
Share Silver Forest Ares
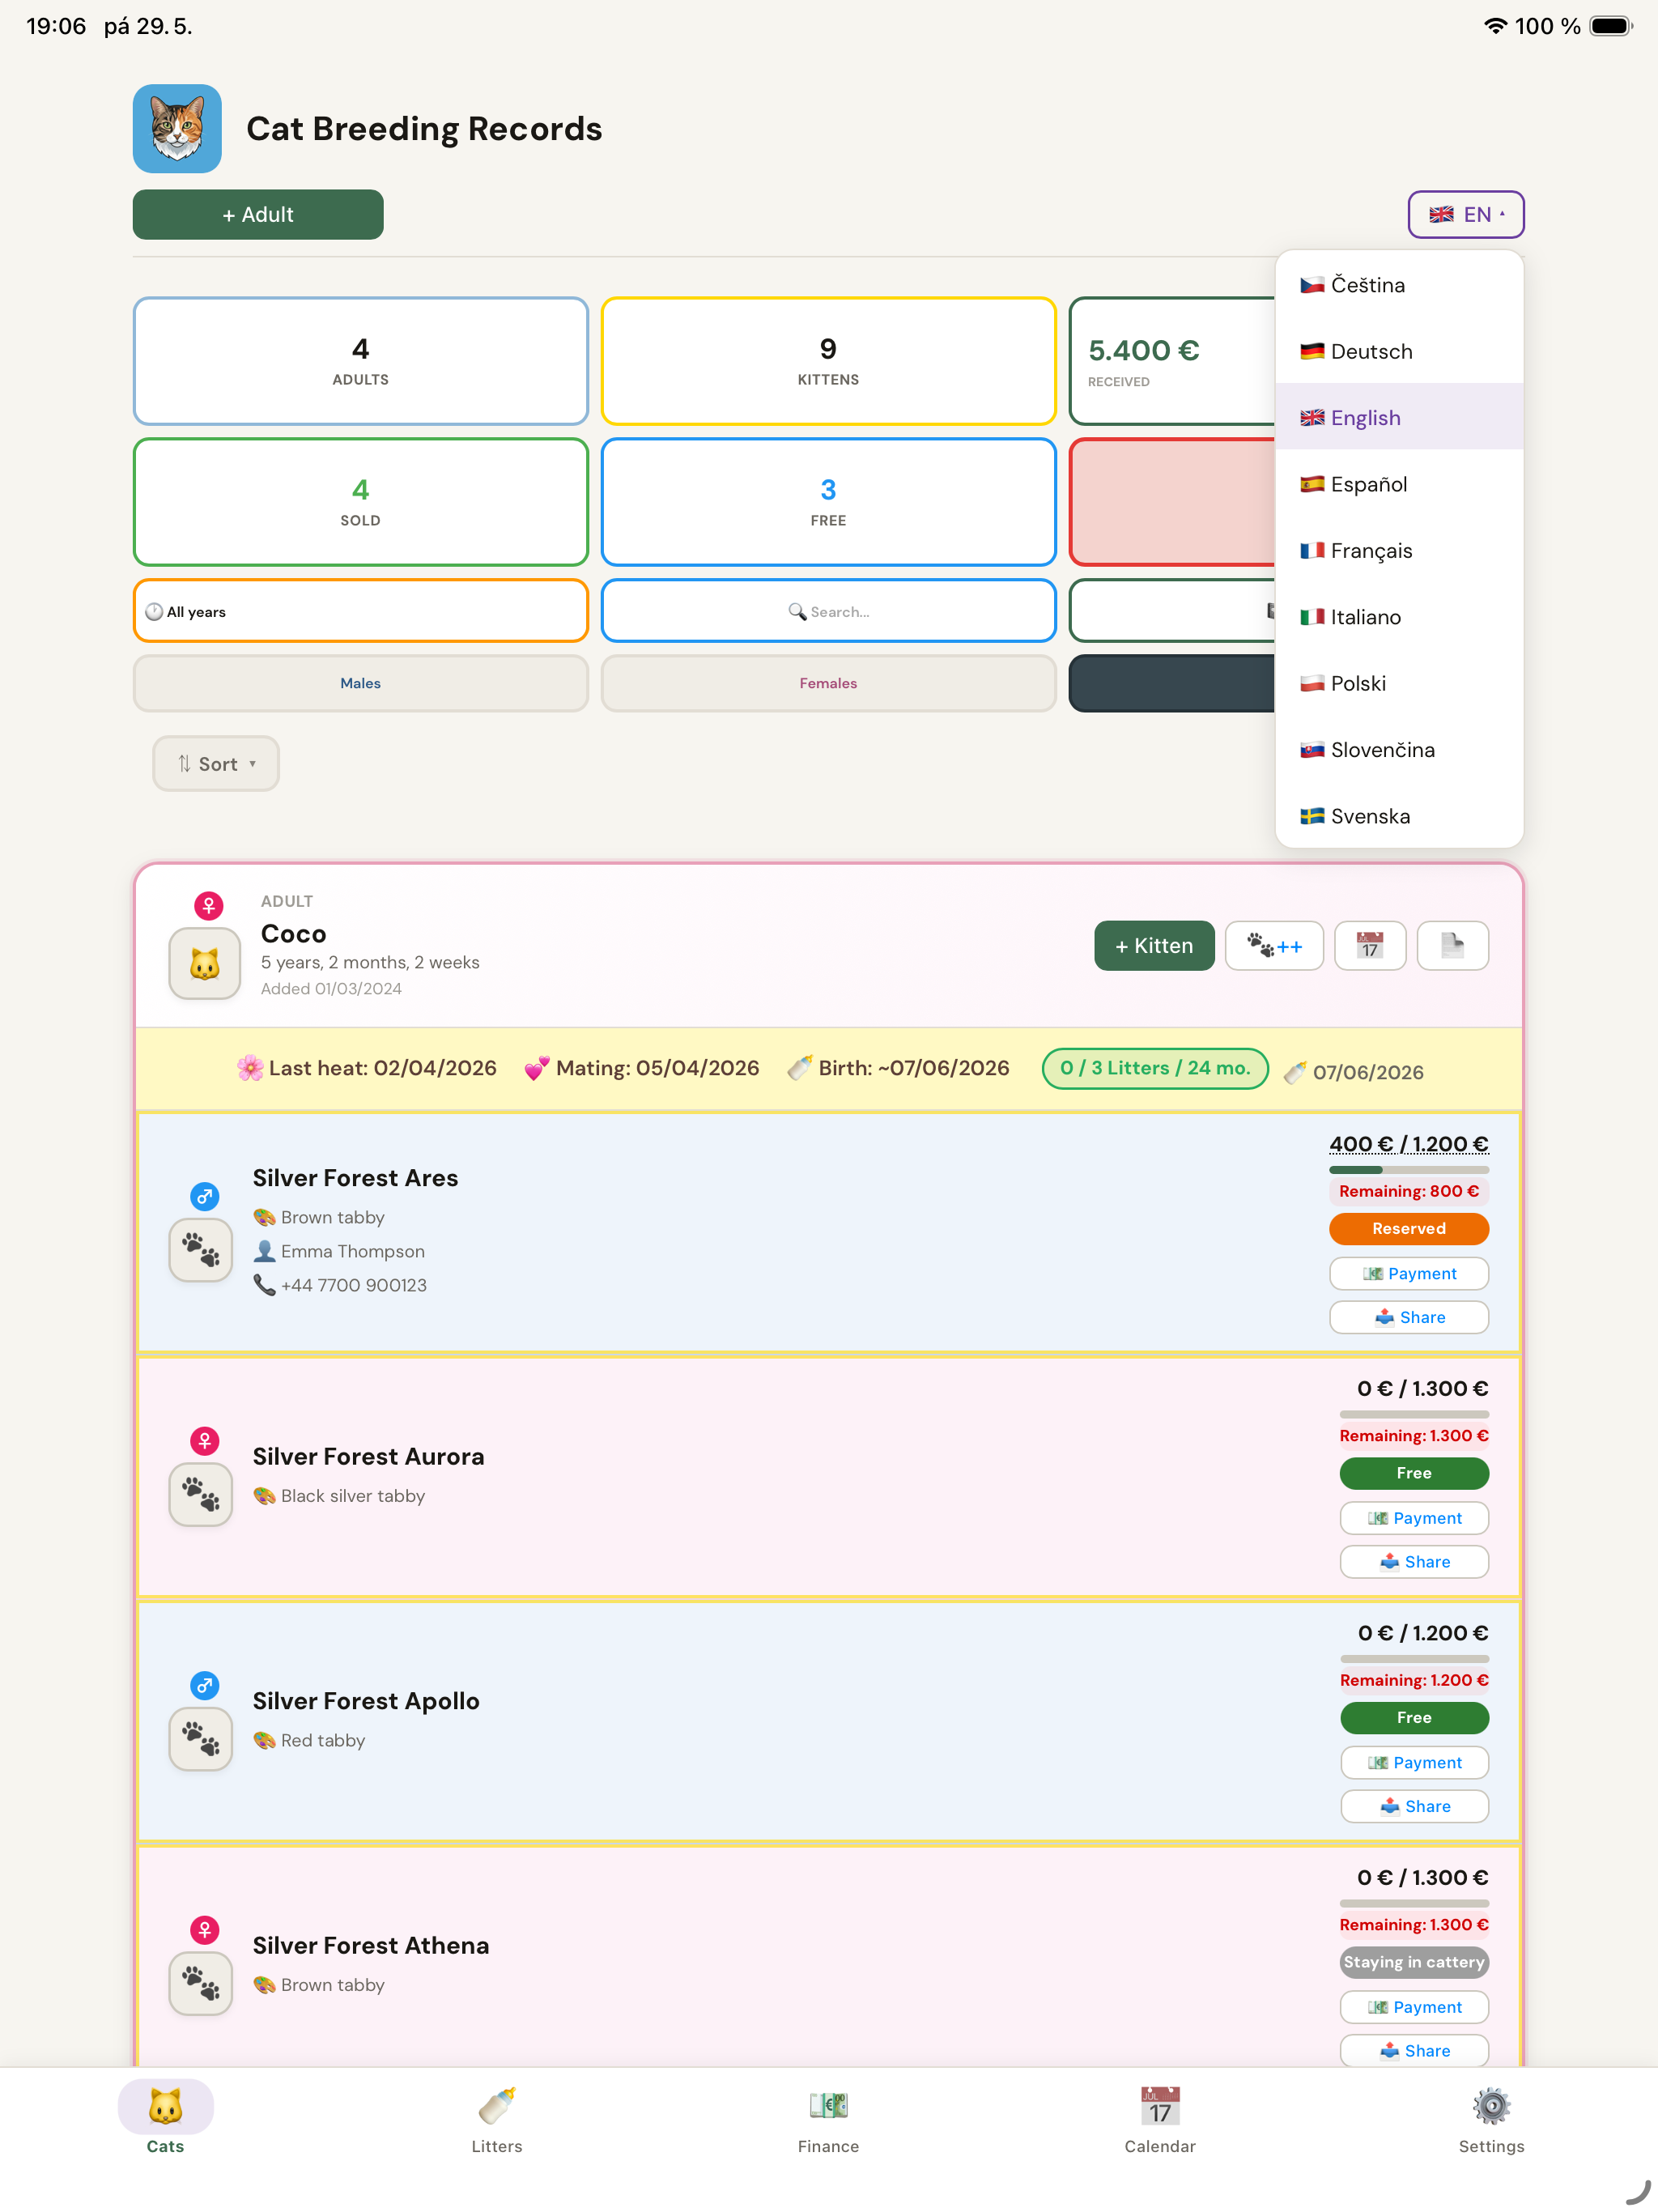pyautogui.click(x=1408, y=1317)
